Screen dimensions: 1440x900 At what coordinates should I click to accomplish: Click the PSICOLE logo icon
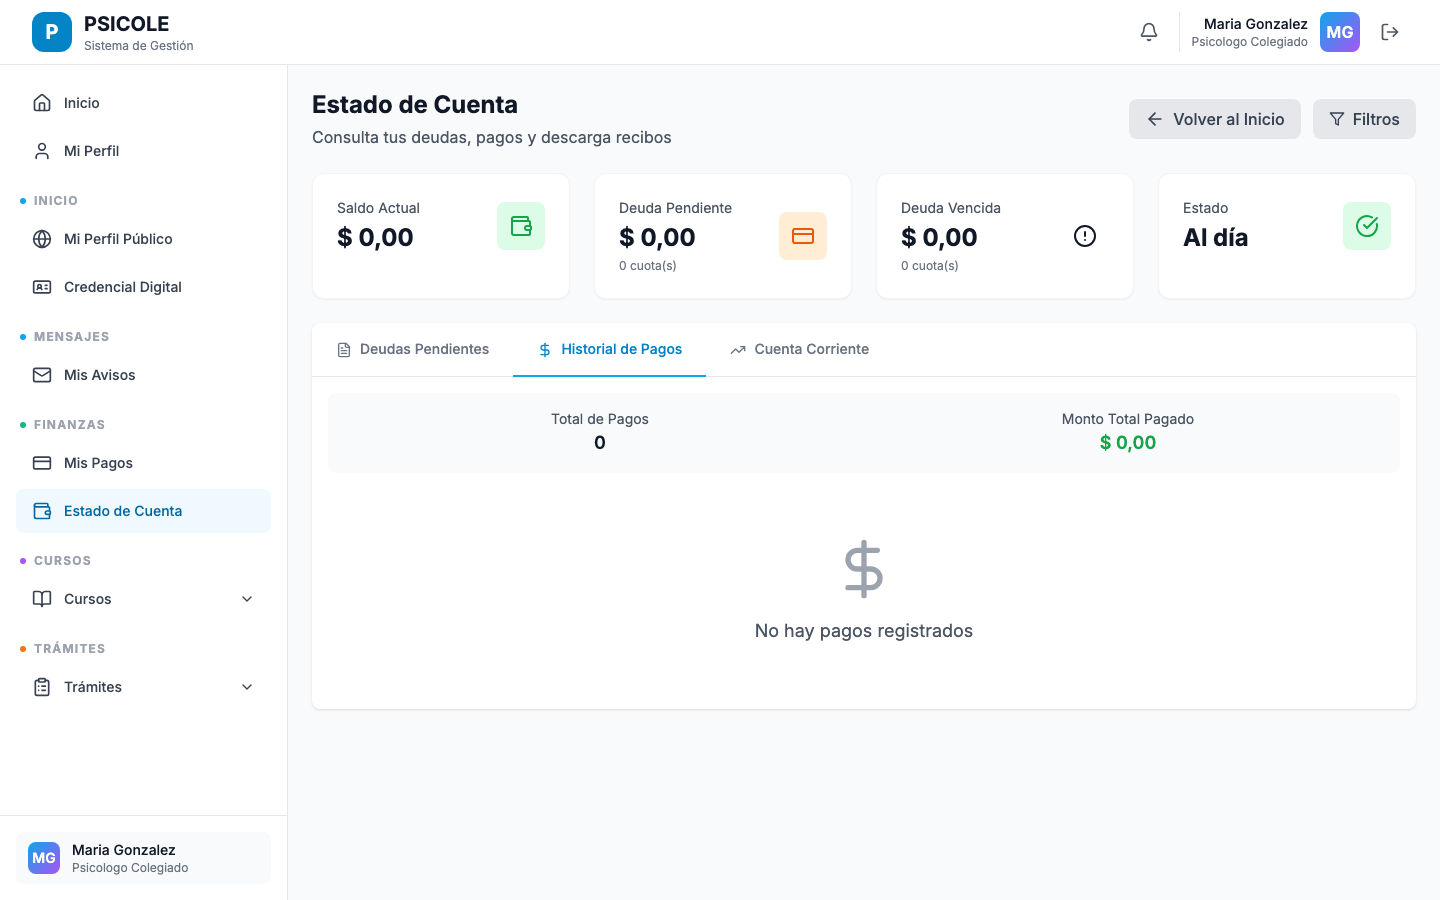(x=52, y=32)
